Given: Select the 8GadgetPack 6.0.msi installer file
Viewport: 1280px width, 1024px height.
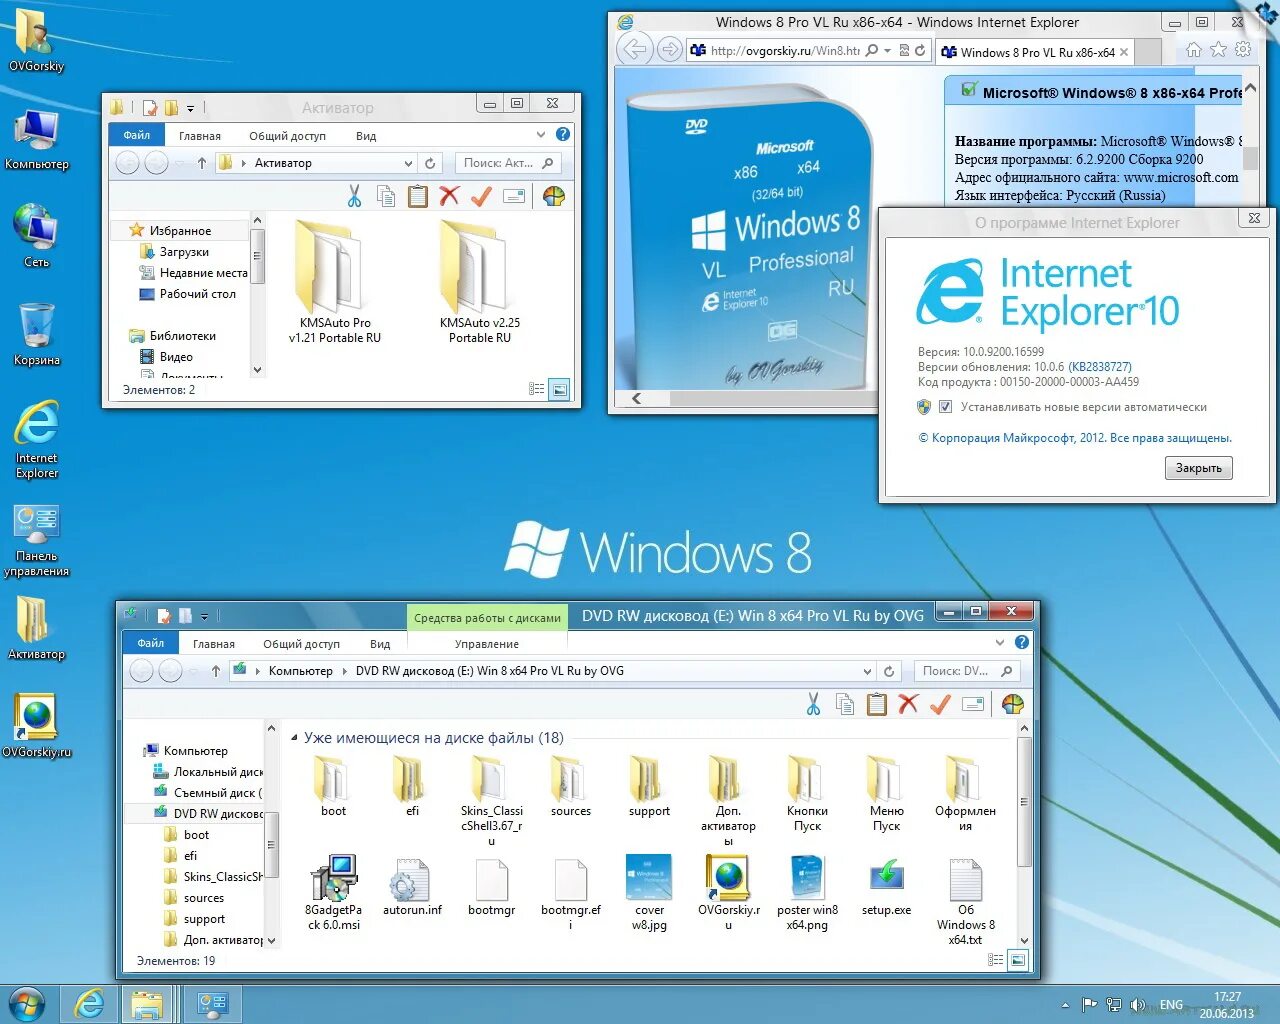Looking at the screenshot, I should pyautogui.click(x=334, y=893).
